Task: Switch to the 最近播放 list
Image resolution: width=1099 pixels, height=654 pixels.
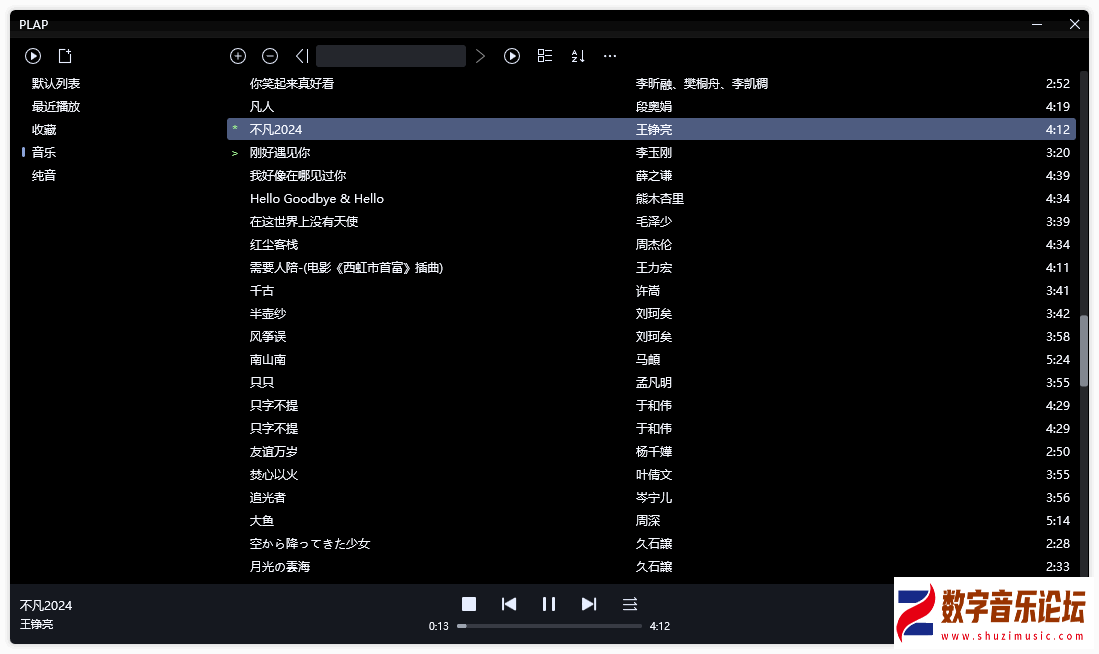Action: (56, 107)
